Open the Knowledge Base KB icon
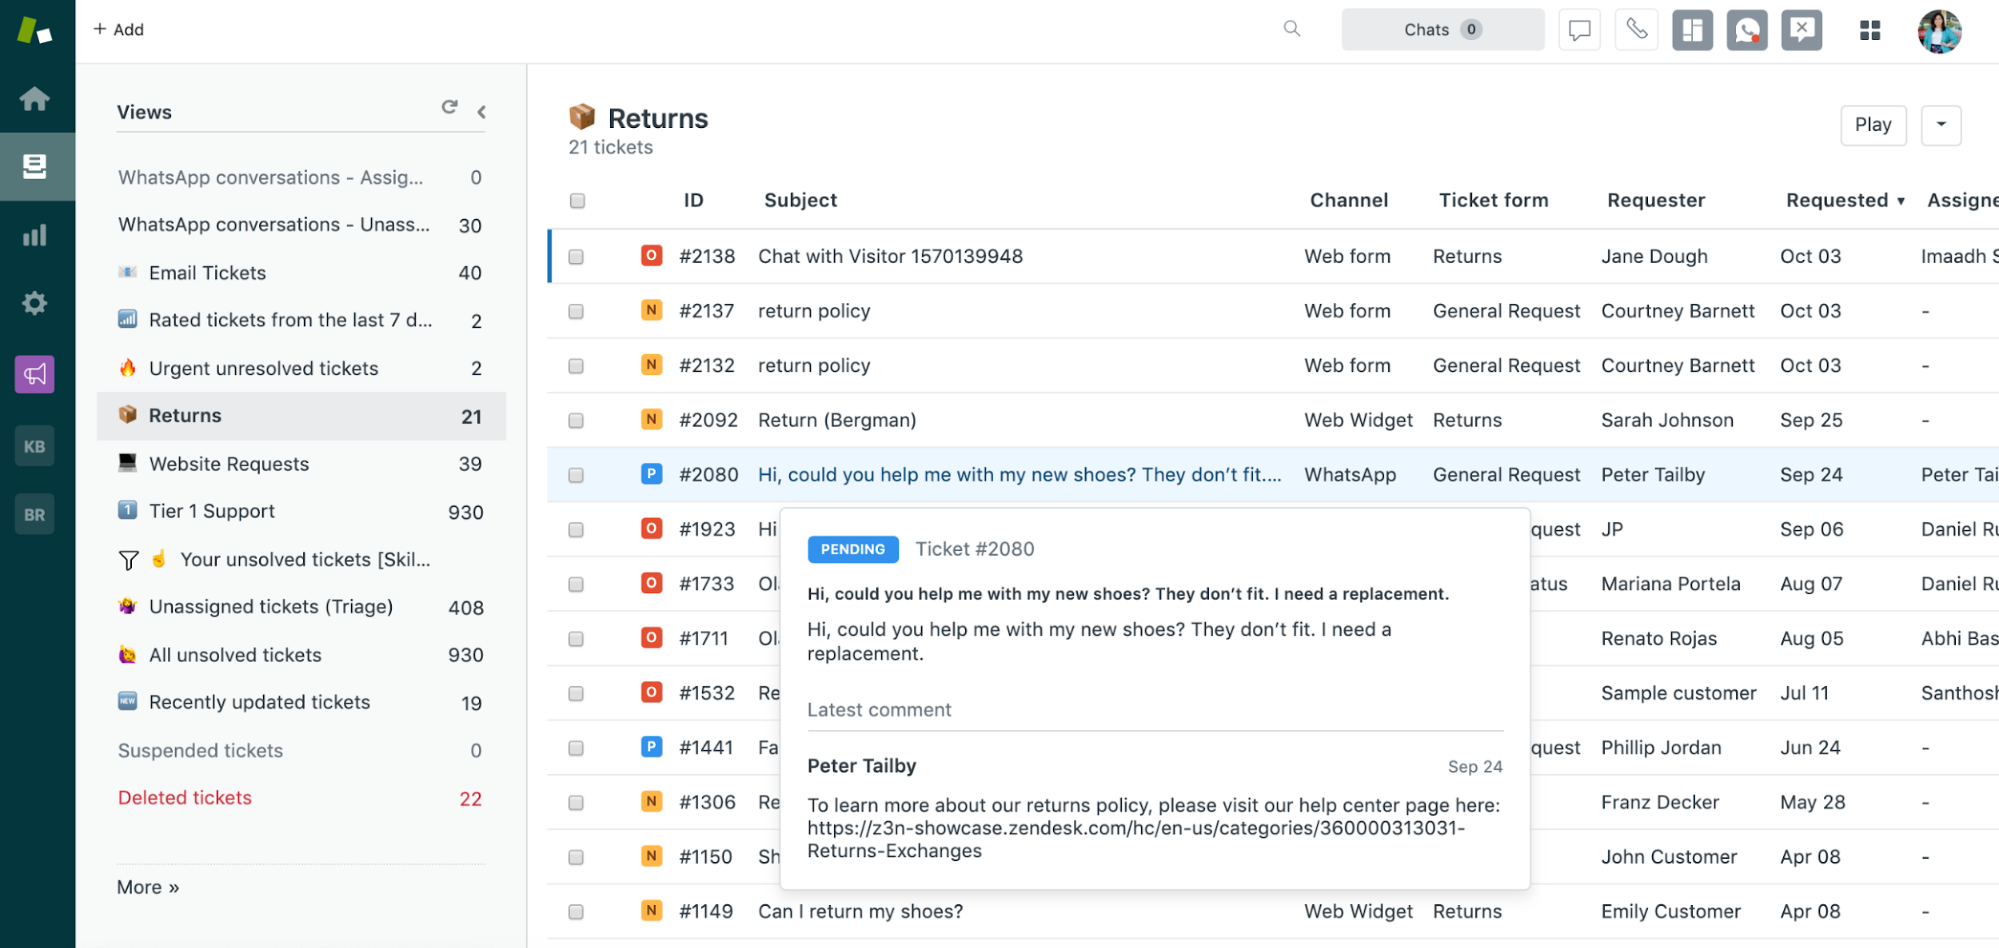Image resolution: width=1999 pixels, height=948 pixels. coord(36,446)
